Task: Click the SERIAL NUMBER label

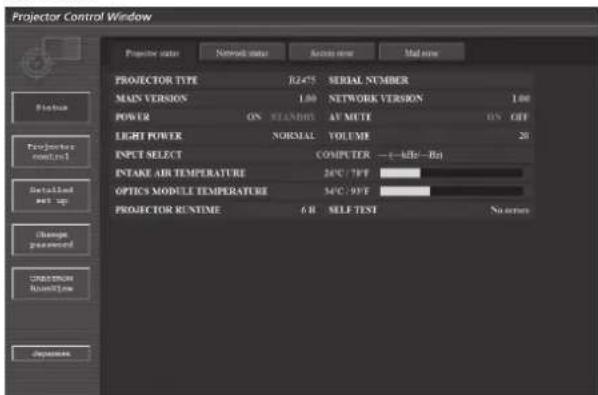Action: 368,80
